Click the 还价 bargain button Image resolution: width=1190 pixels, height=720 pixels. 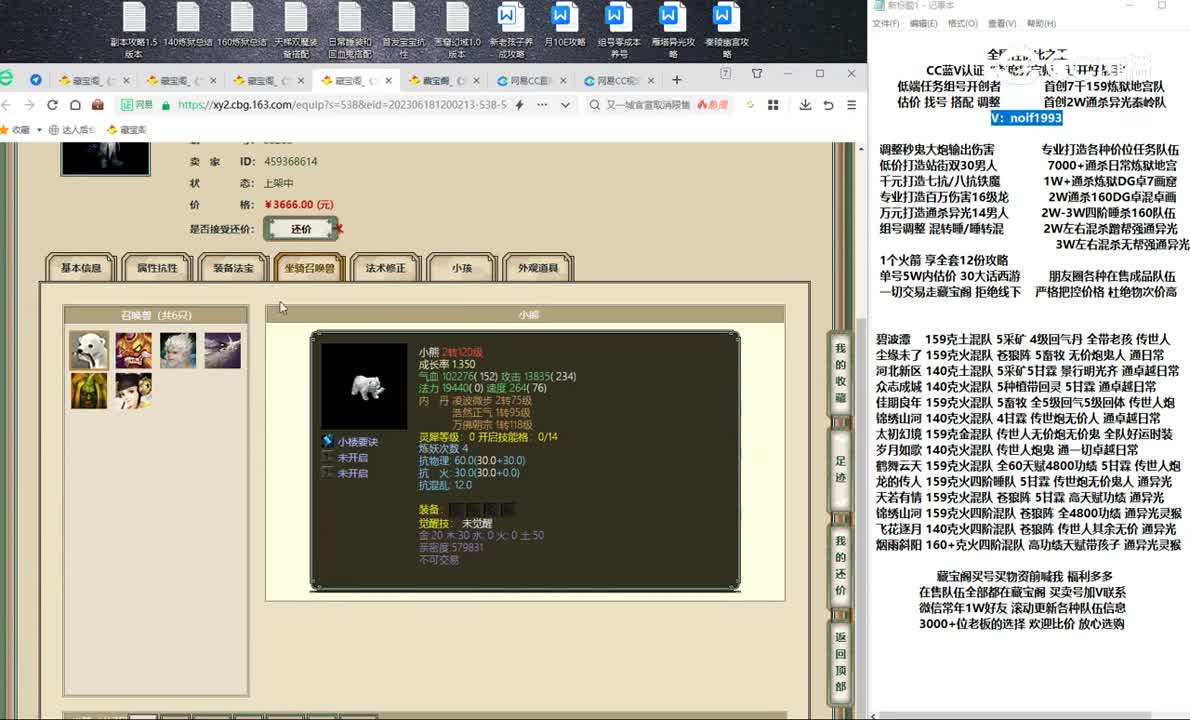tap(301, 229)
